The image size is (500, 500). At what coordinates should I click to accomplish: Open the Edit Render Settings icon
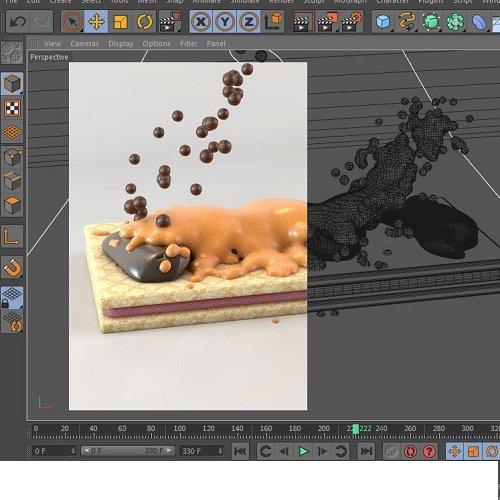(x=352, y=22)
